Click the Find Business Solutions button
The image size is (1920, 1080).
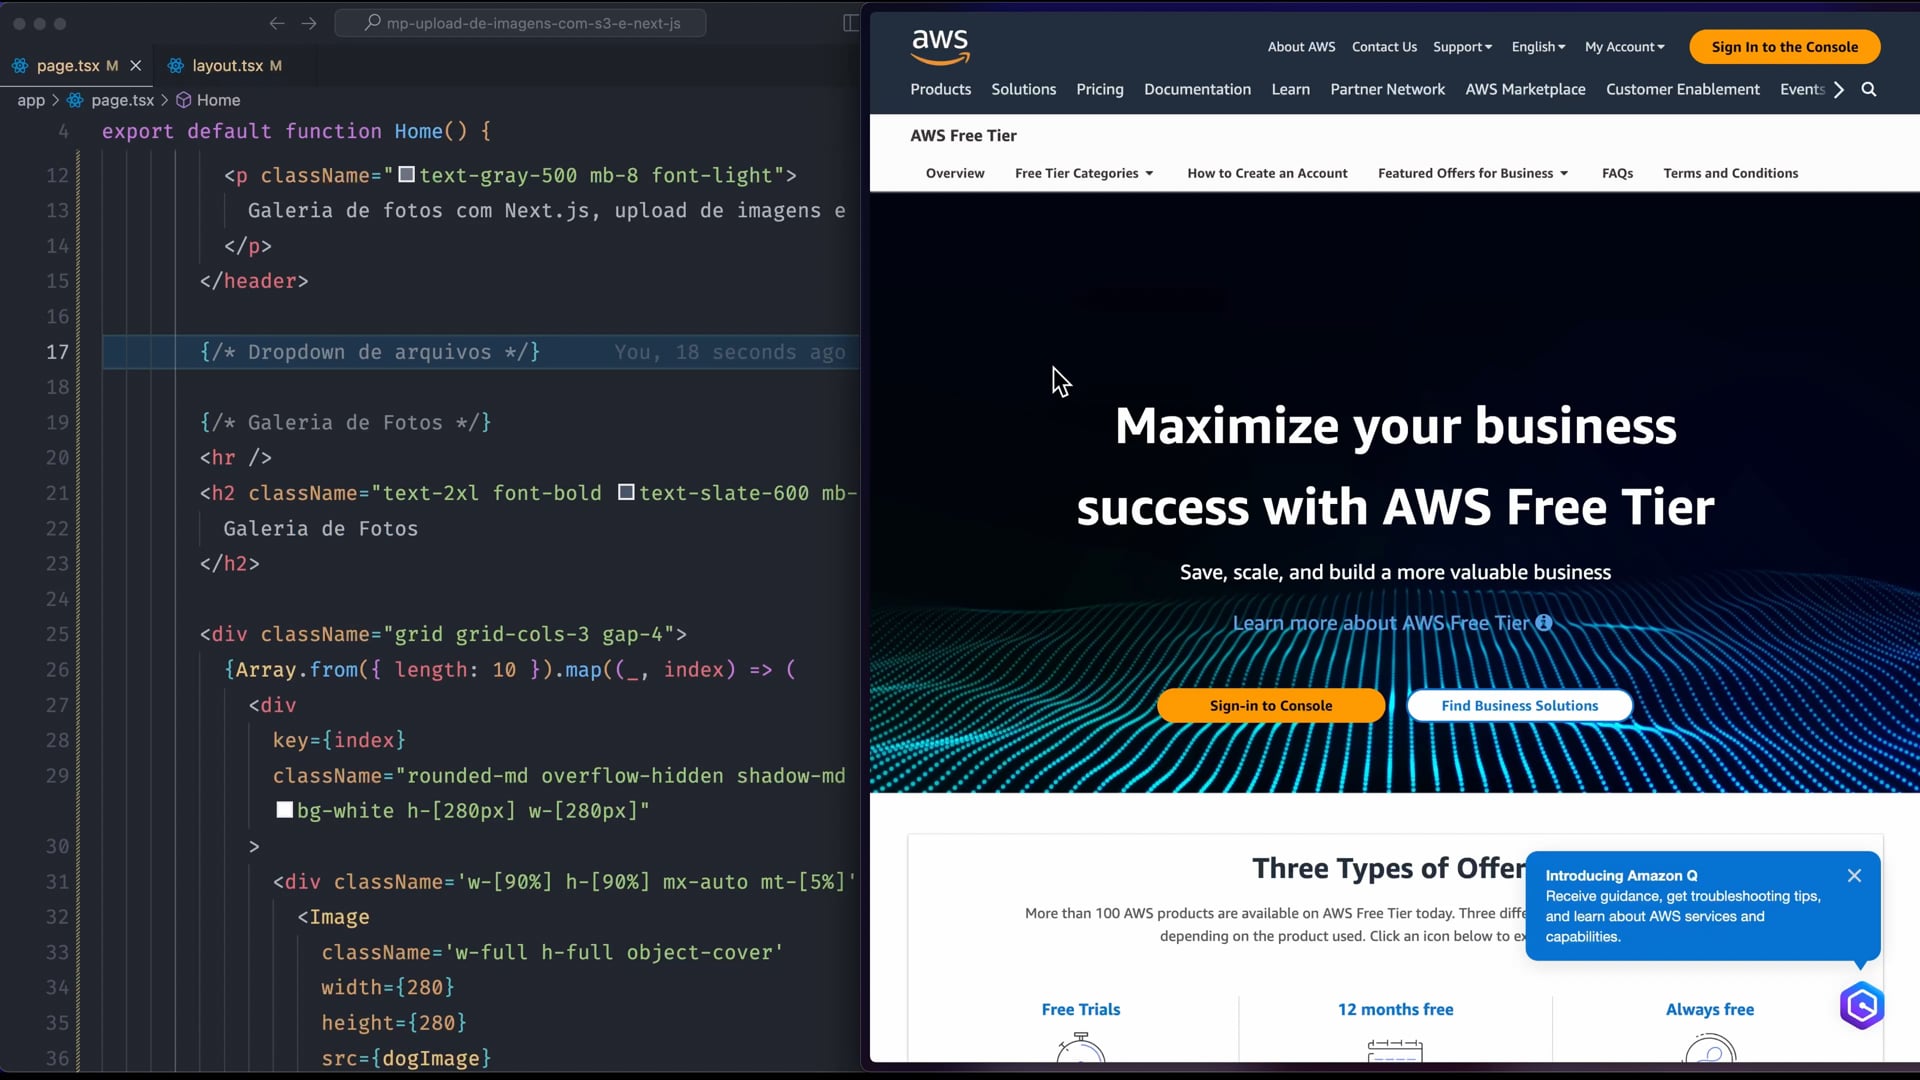tap(1519, 706)
